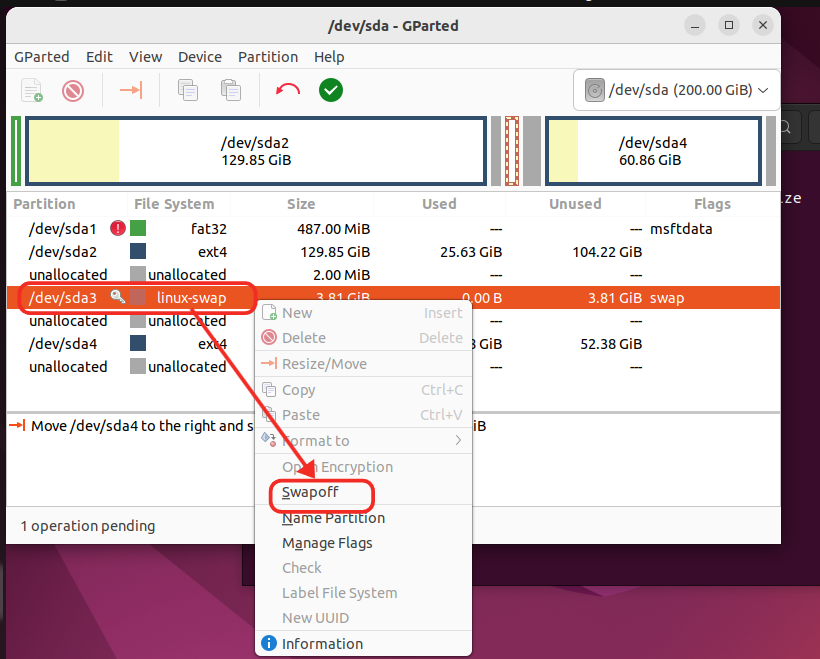Select the /dev/sda3 linux-swap row
This screenshot has height=659, width=820.
pos(393,297)
